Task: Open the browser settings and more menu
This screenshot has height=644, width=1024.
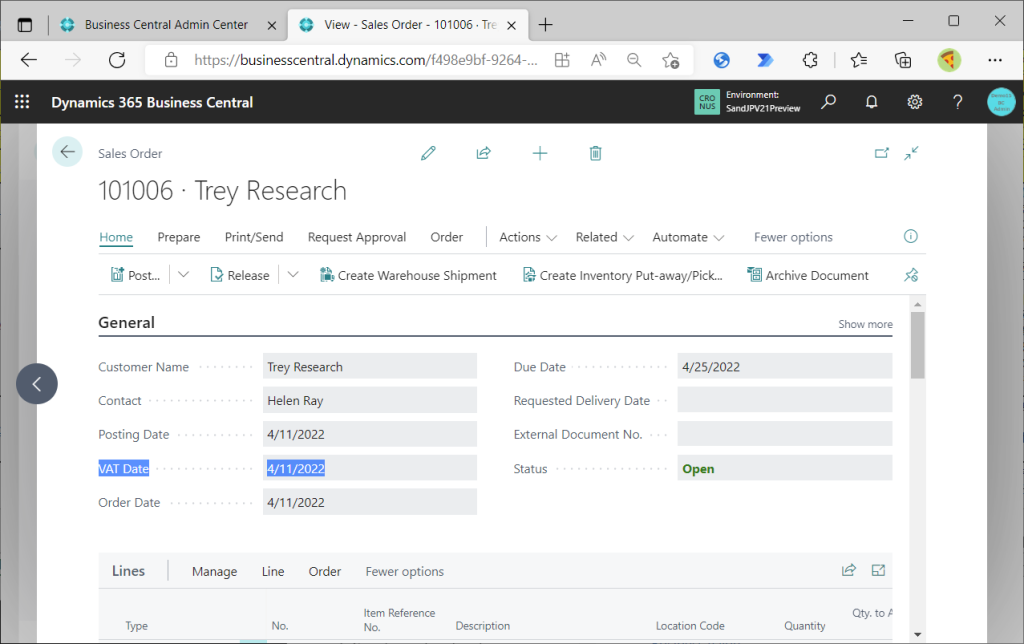Action: [x=995, y=60]
